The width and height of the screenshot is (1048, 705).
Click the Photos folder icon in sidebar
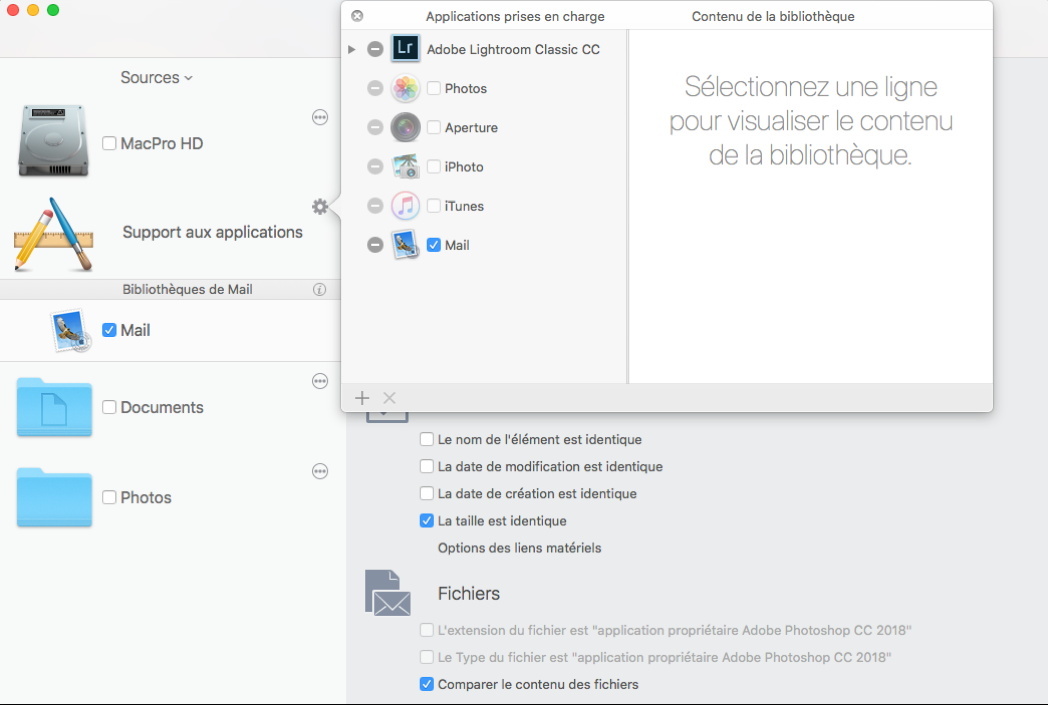[54, 497]
